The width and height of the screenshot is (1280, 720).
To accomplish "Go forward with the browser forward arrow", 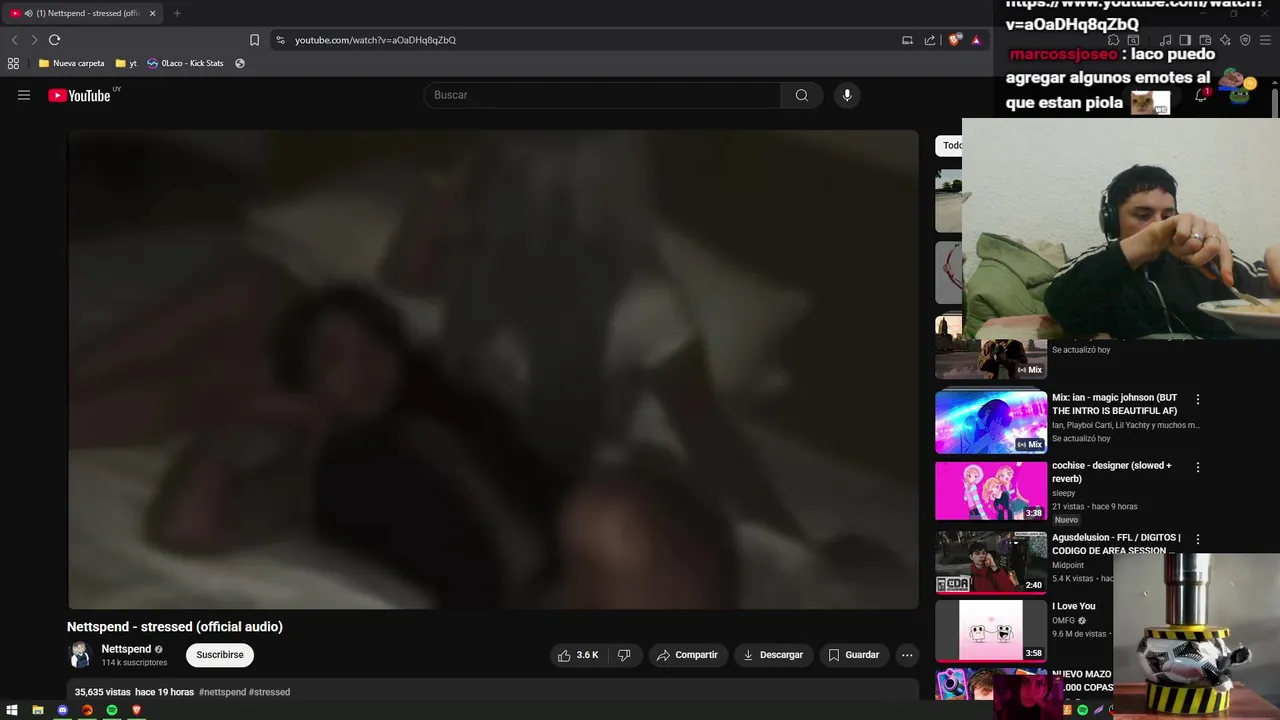I will (33, 40).
